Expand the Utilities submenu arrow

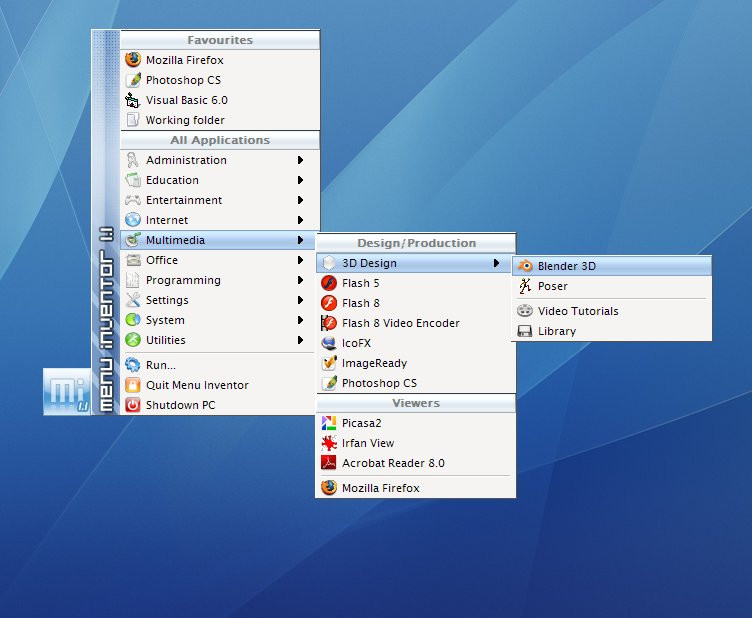point(300,340)
